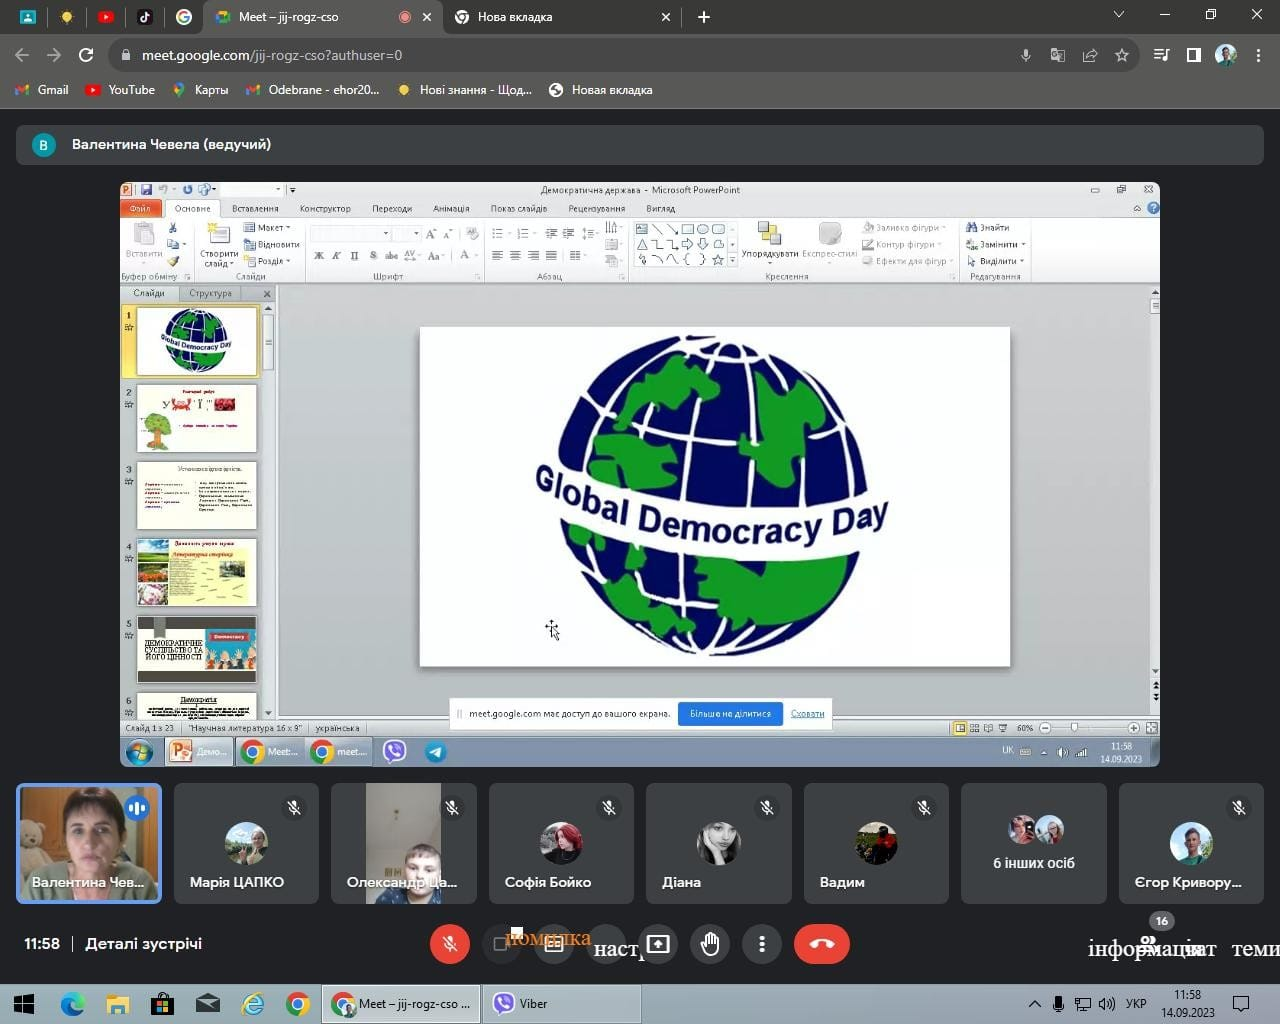Open Показ слайдів ribbon tab
Screen dimensions: 1280x1024
tap(518, 209)
